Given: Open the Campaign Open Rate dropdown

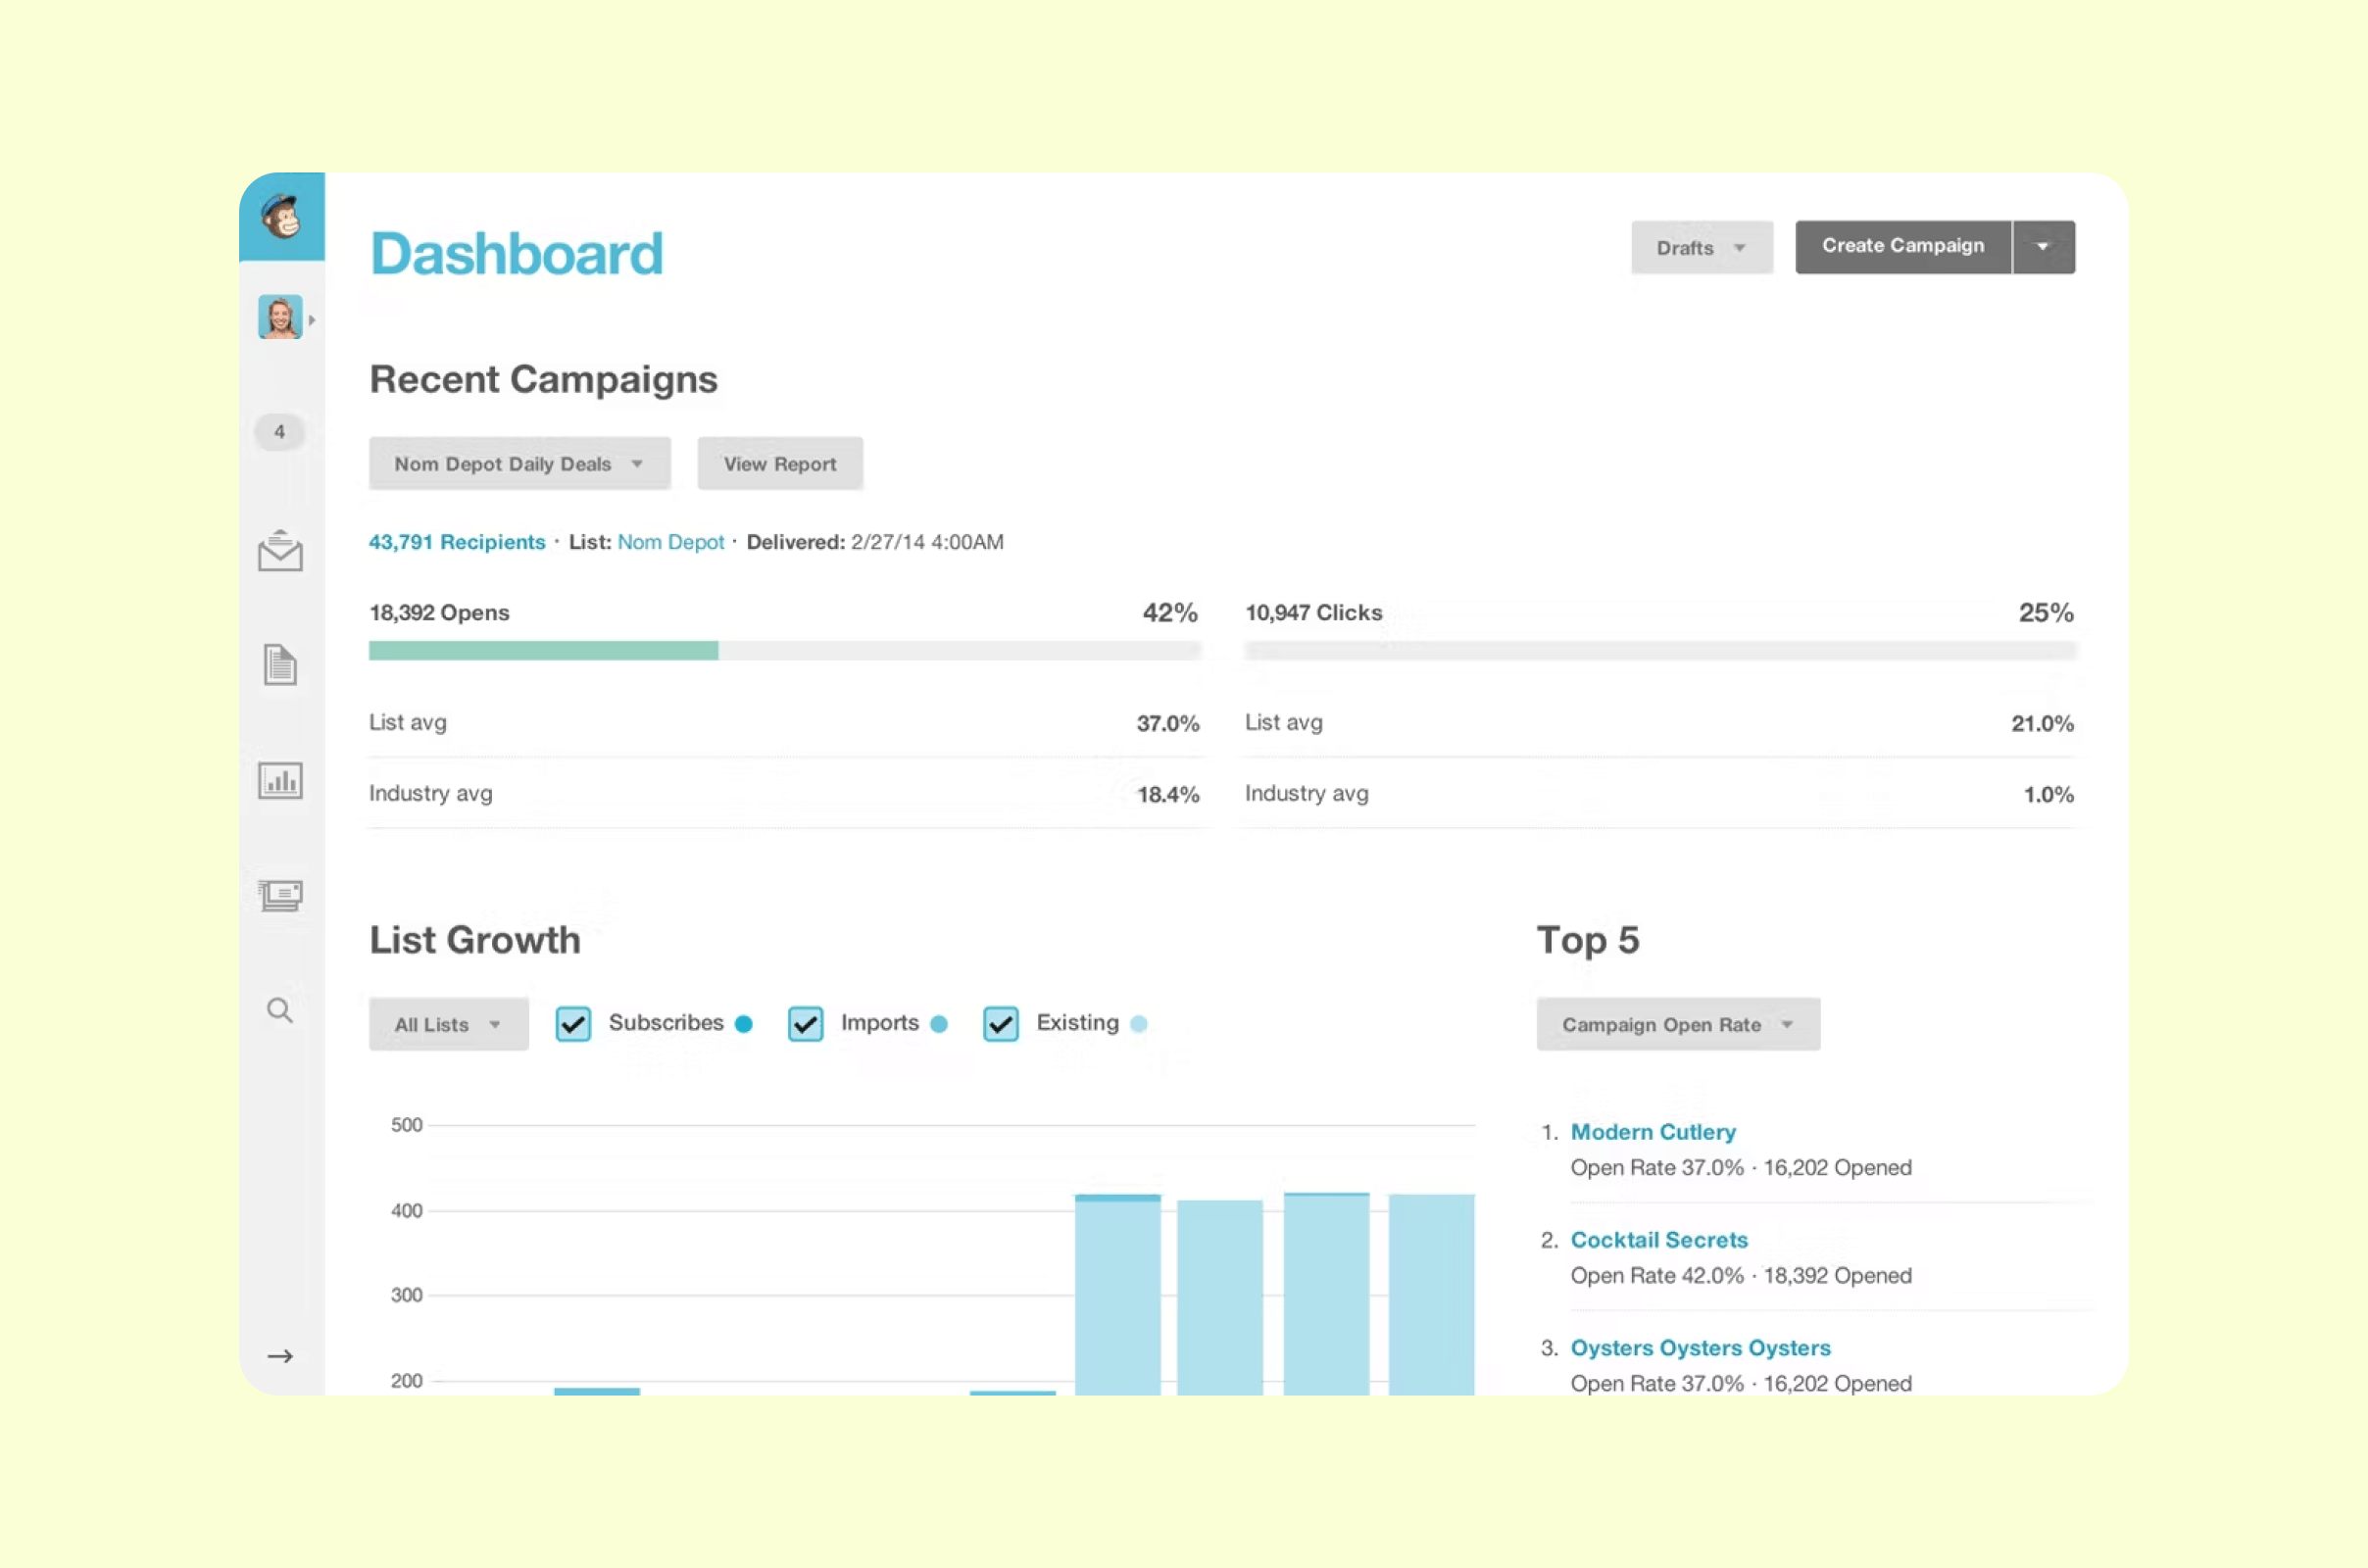Looking at the screenshot, I should pyautogui.click(x=1677, y=1024).
